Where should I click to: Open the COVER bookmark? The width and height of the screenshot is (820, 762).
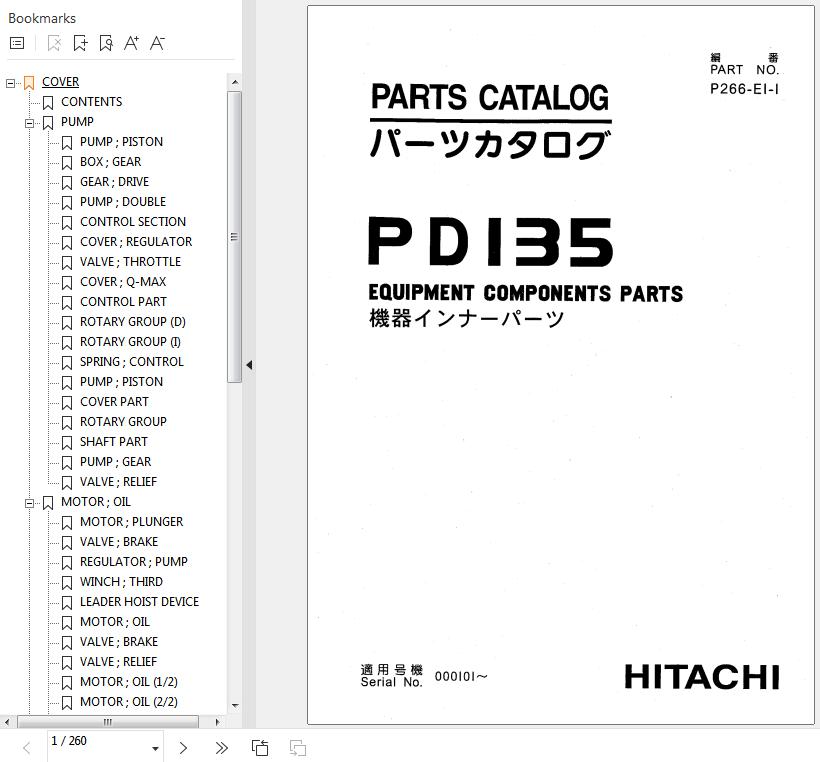[x=61, y=82]
